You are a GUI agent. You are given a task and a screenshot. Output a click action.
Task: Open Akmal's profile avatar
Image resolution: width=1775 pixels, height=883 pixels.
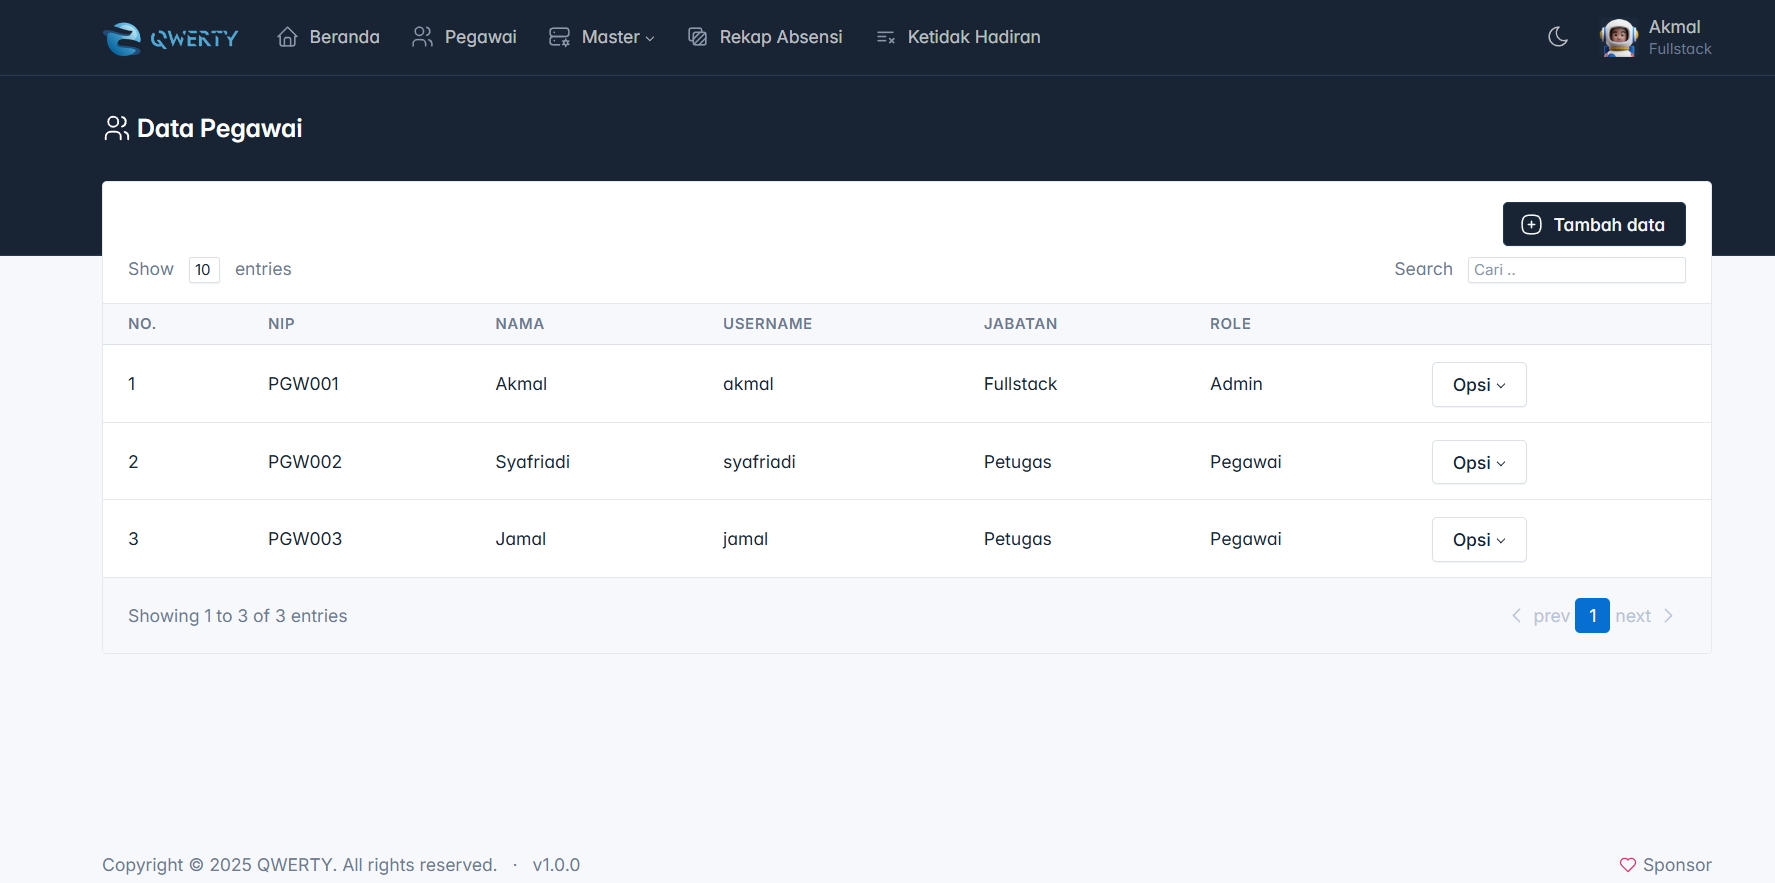coord(1619,38)
